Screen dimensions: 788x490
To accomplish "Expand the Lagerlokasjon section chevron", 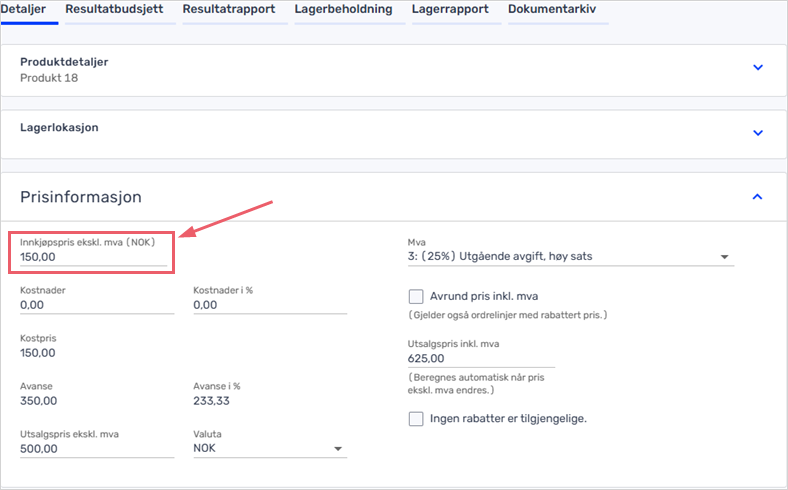I will (x=758, y=133).
